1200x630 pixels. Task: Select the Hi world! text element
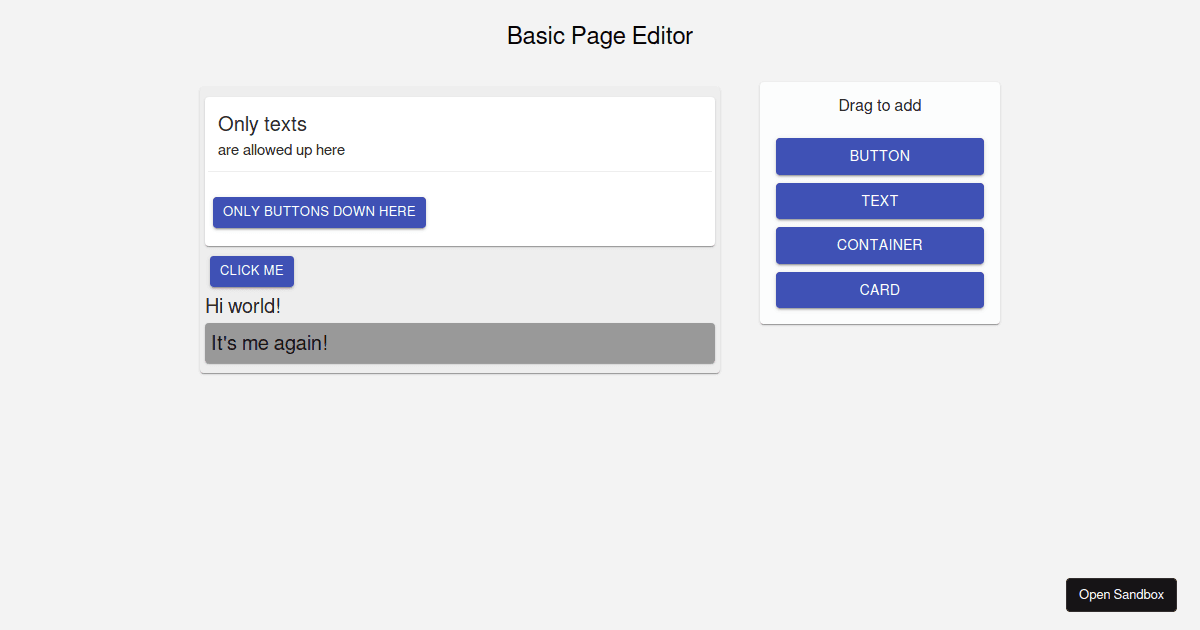coord(243,306)
